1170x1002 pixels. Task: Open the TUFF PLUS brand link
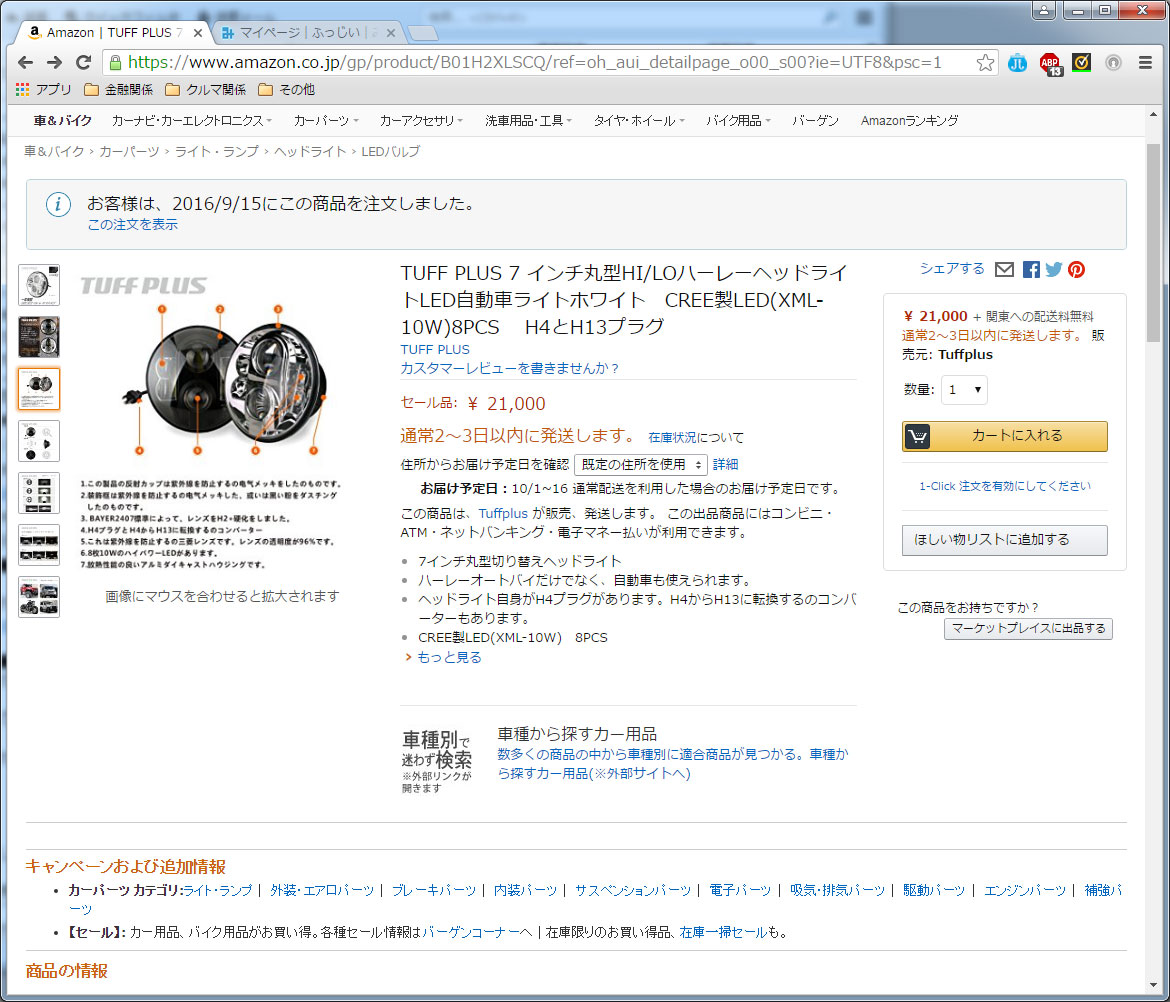point(435,349)
